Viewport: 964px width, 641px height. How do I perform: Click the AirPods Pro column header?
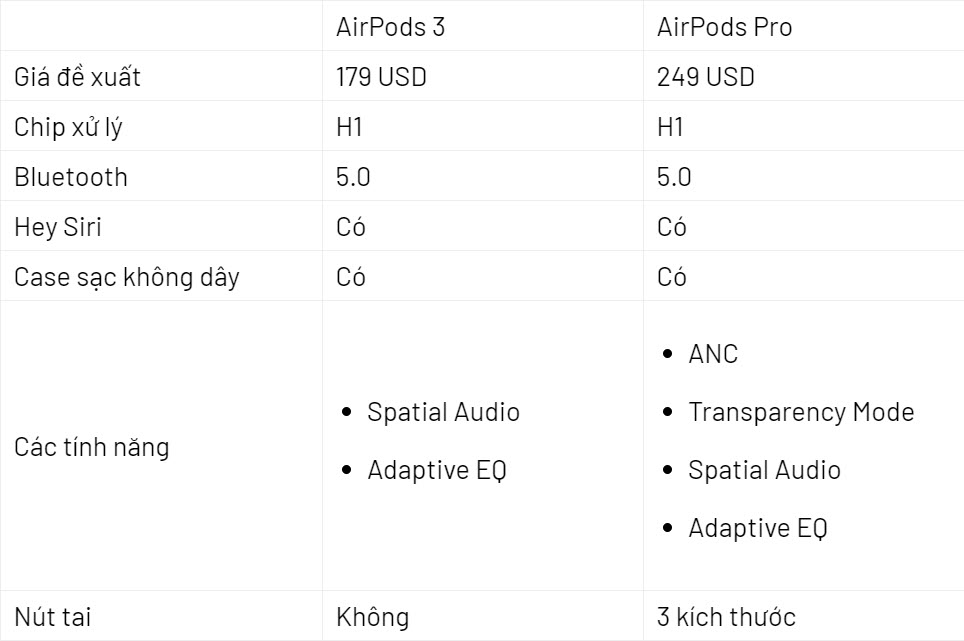pos(724,27)
